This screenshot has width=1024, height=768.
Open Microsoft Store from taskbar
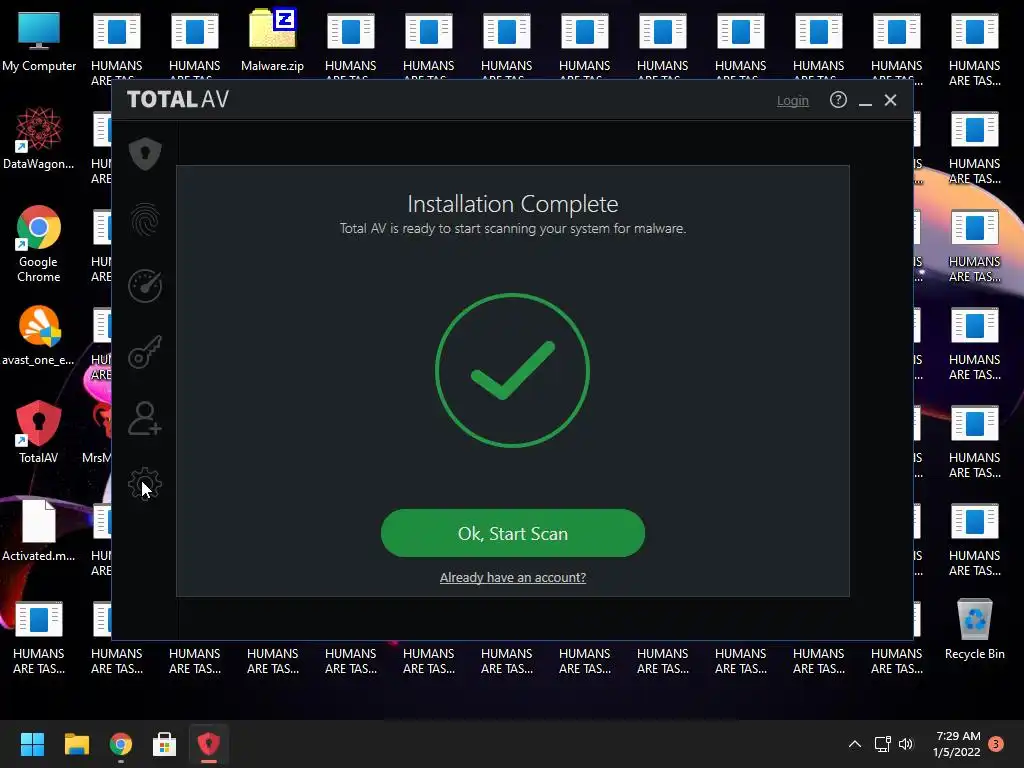point(165,744)
